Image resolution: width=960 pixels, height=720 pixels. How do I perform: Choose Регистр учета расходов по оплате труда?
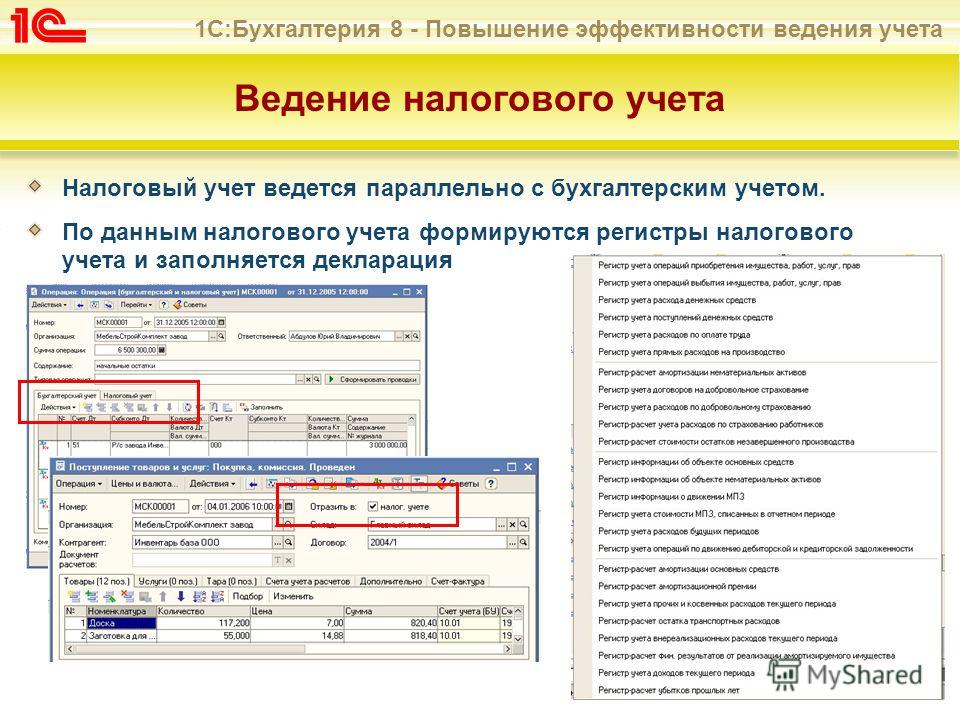(673, 335)
